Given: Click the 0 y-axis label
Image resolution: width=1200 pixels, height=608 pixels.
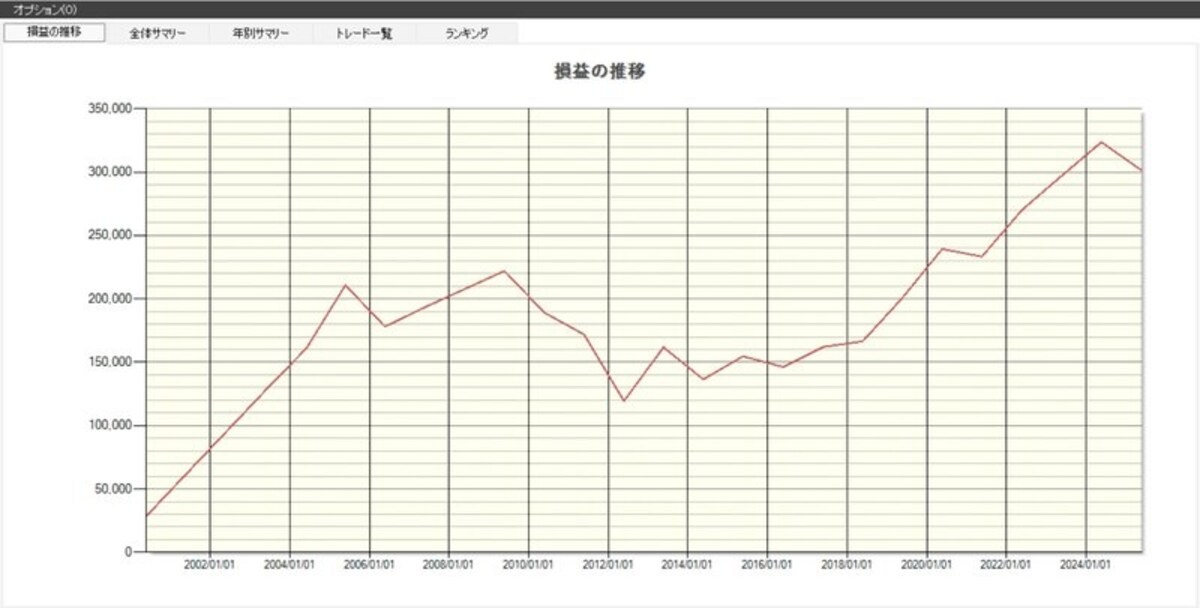Looking at the screenshot, I should [129, 552].
